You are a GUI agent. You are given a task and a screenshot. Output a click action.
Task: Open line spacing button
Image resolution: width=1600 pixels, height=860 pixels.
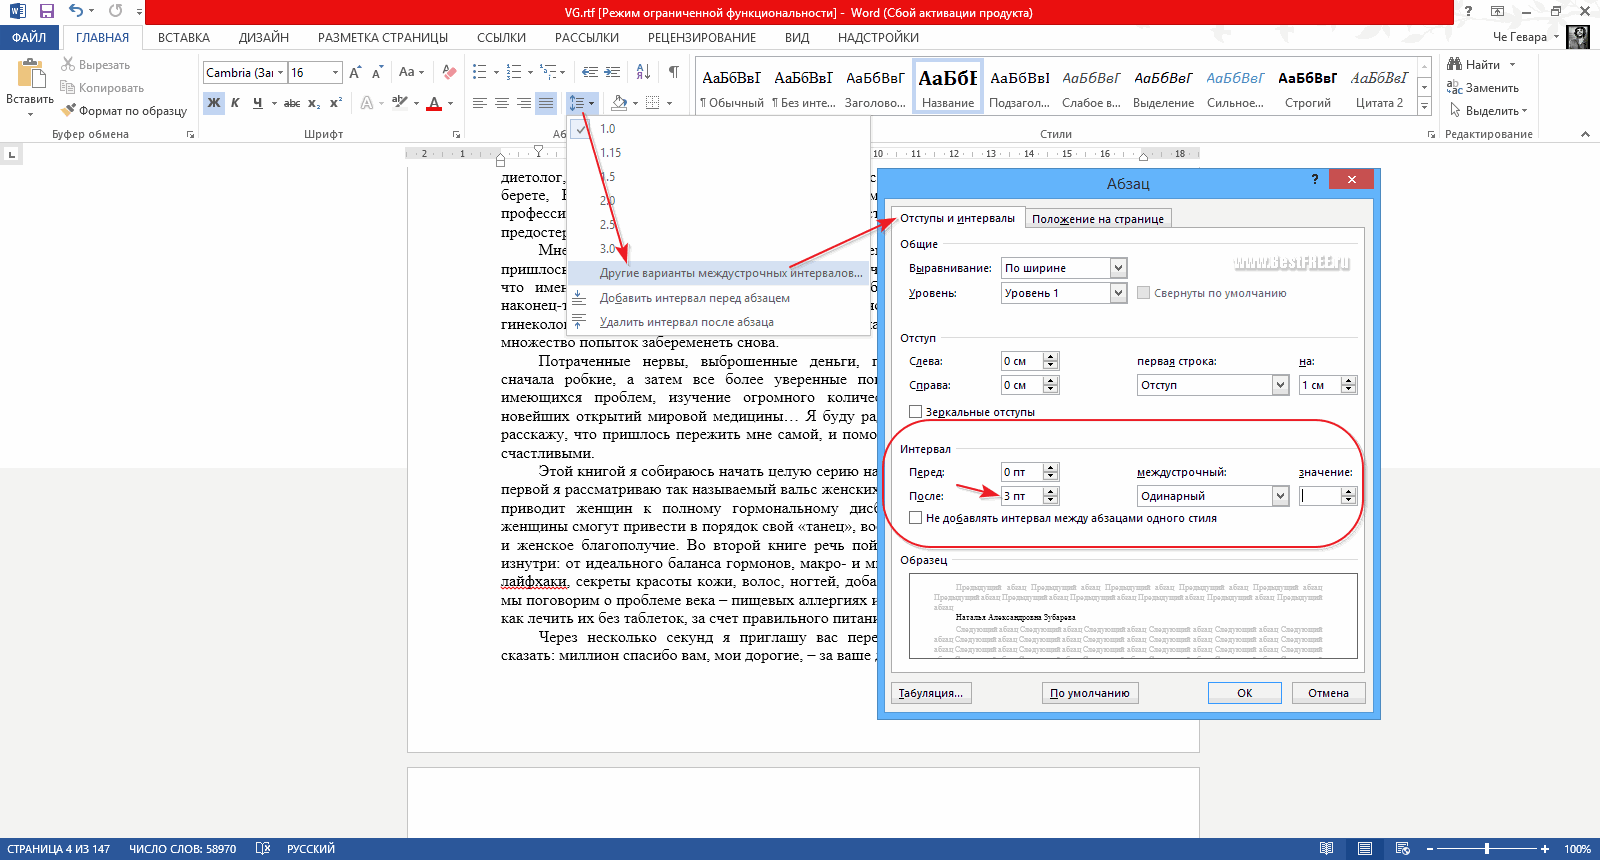click(581, 102)
